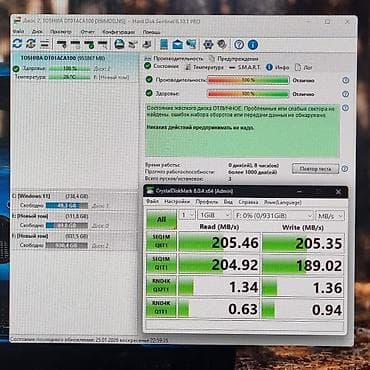Switch to the Температура tab
The image size is (370, 370).
click(204, 67)
